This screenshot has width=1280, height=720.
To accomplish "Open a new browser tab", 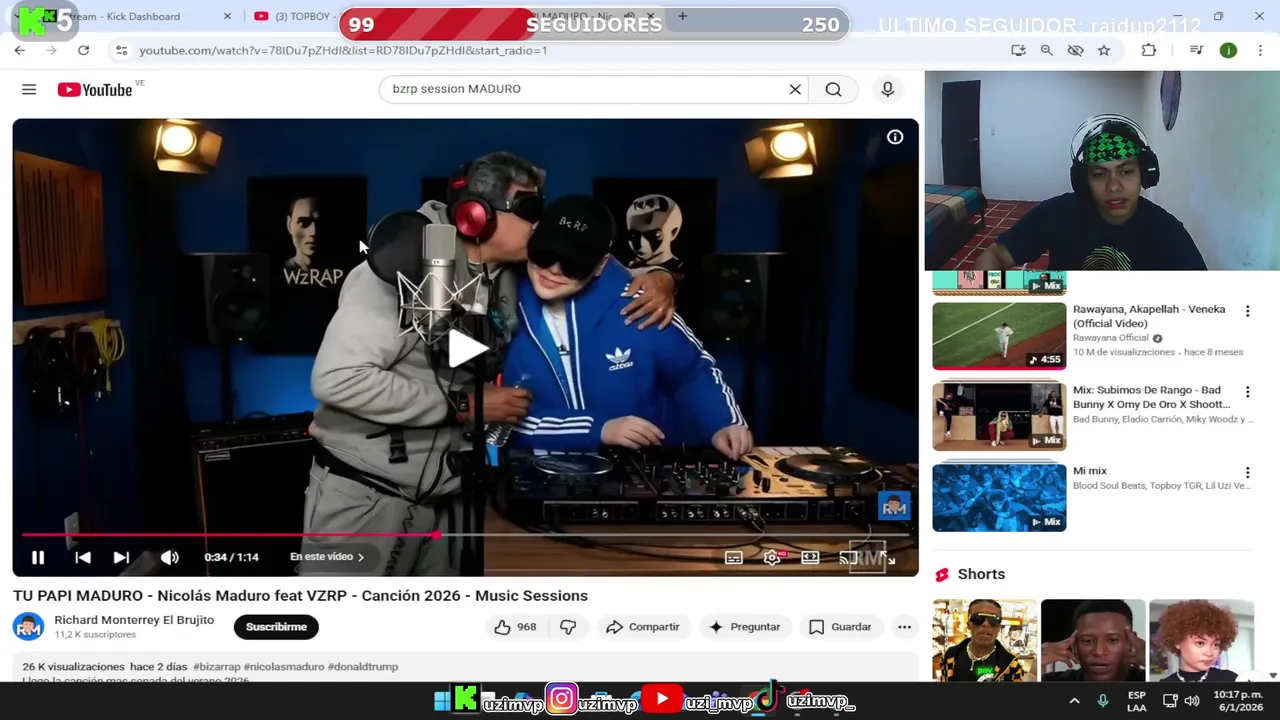I will [682, 16].
